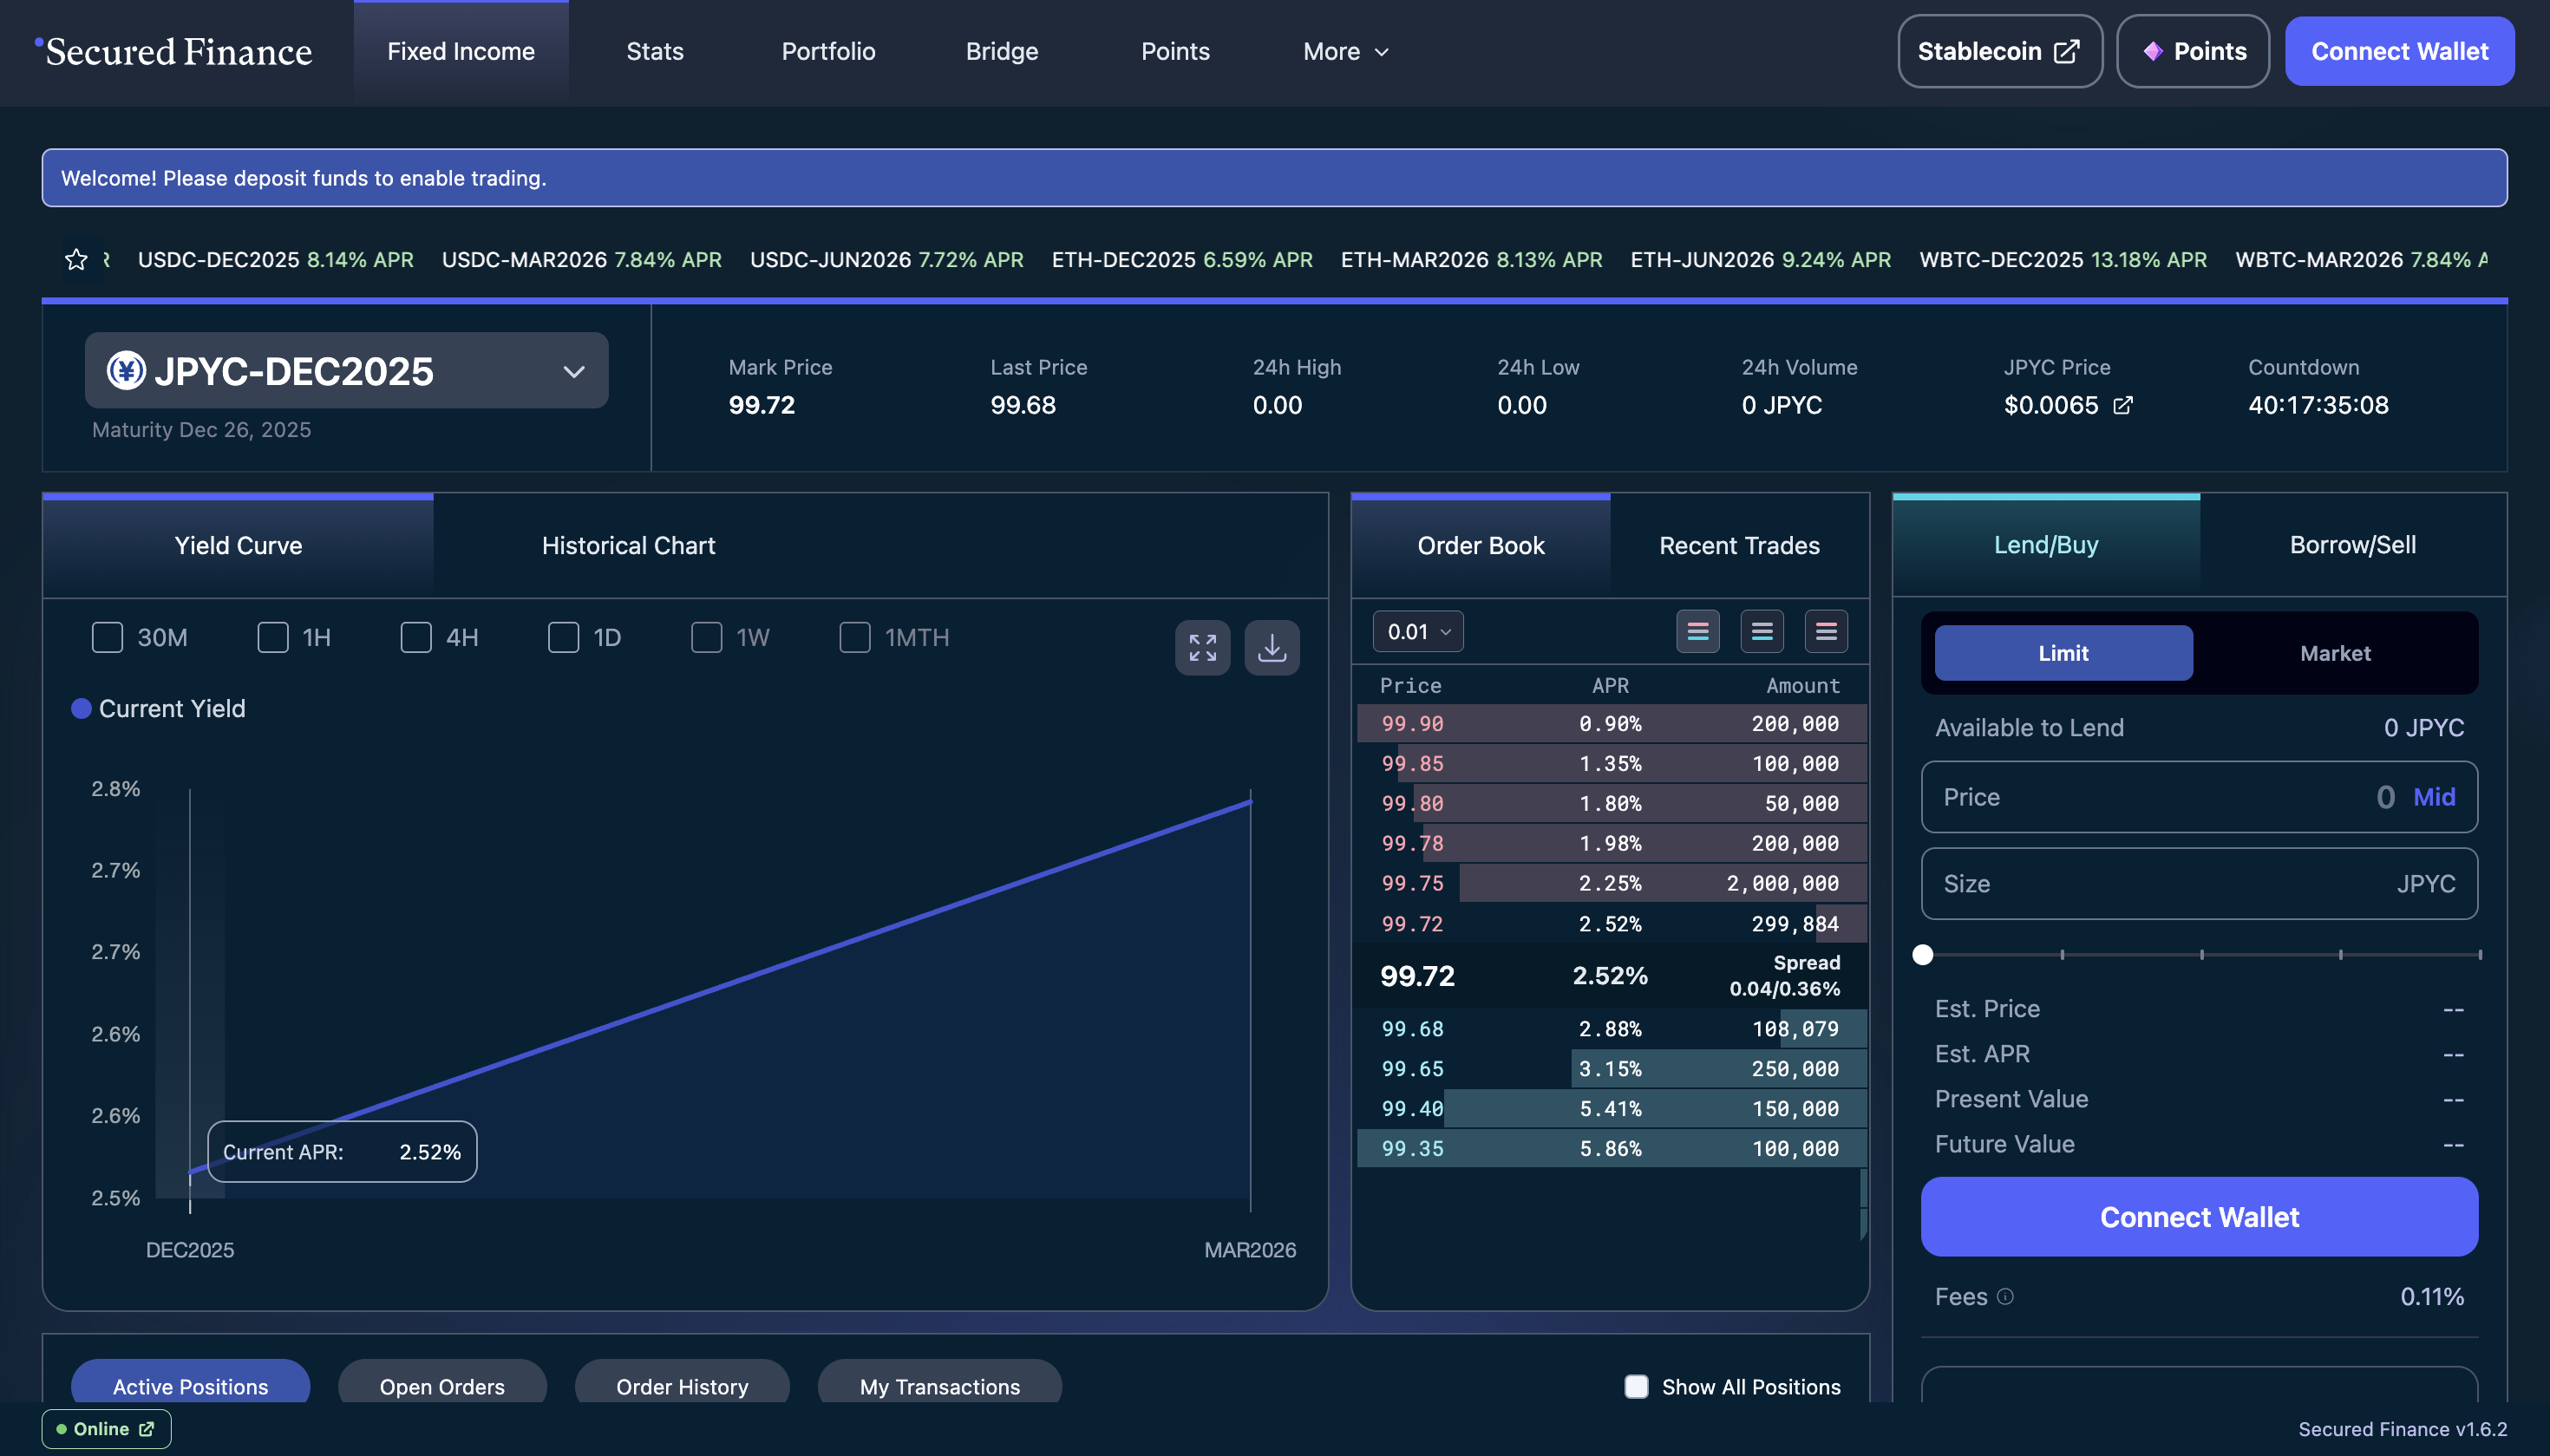Click the favorites star icon in ticker
The width and height of the screenshot is (2550, 1456).
pyautogui.click(x=76, y=260)
